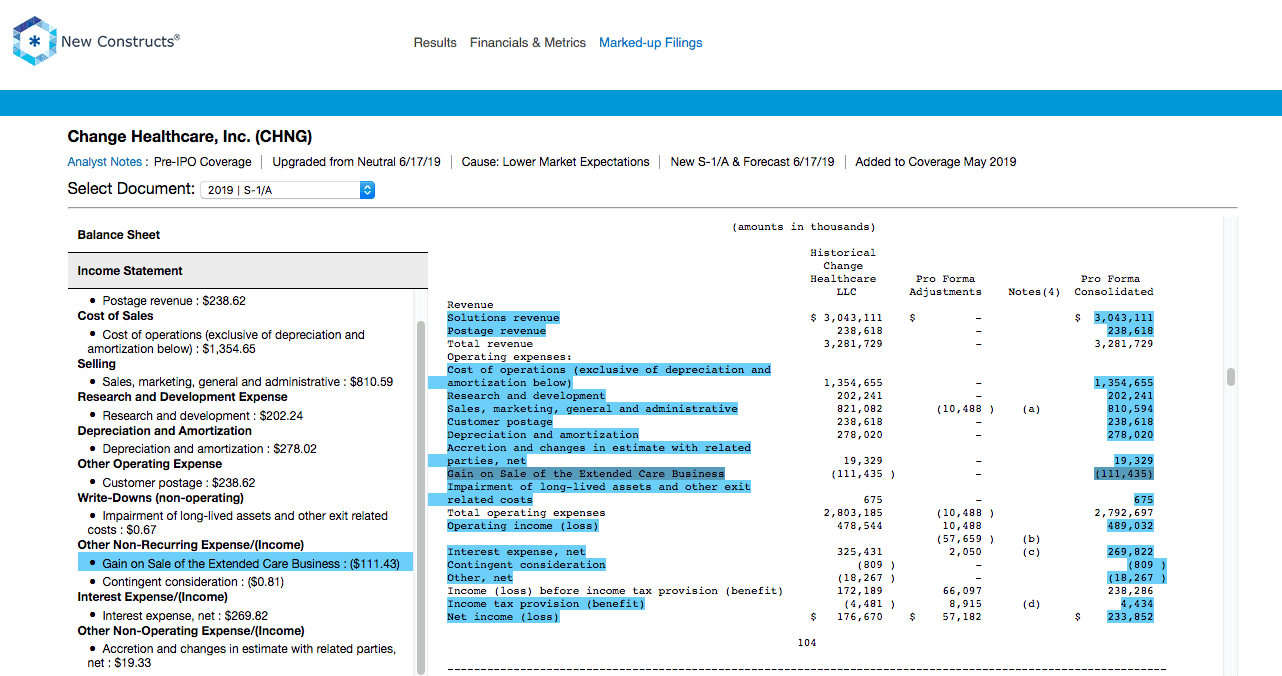Click highlighted 'Research and development' label in the filing
Viewport: 1282px width, 676px height.
pyautogui.click(x=526, y=396)
